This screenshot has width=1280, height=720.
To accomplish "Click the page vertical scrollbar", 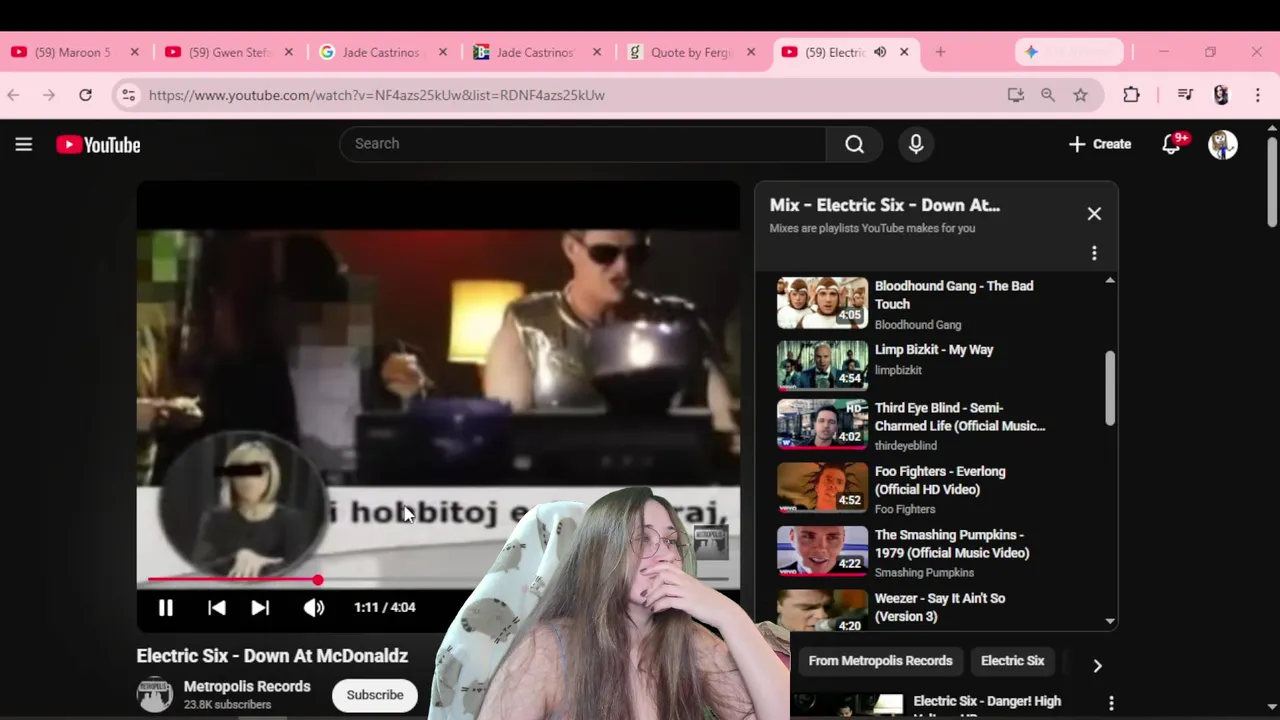I will coord(1272,182).
